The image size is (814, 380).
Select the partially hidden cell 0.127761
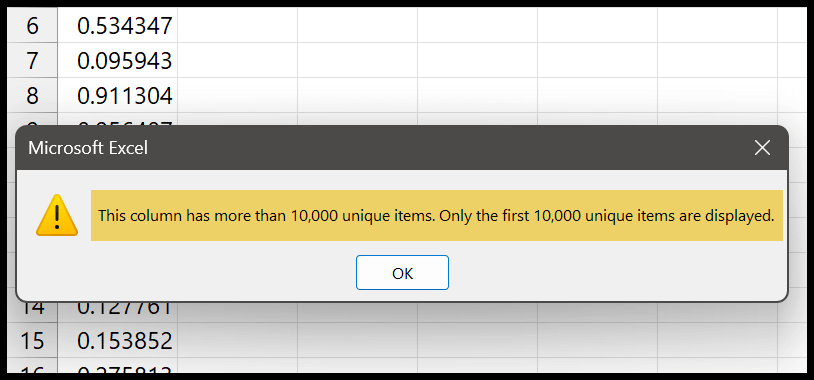coord(118,312)
